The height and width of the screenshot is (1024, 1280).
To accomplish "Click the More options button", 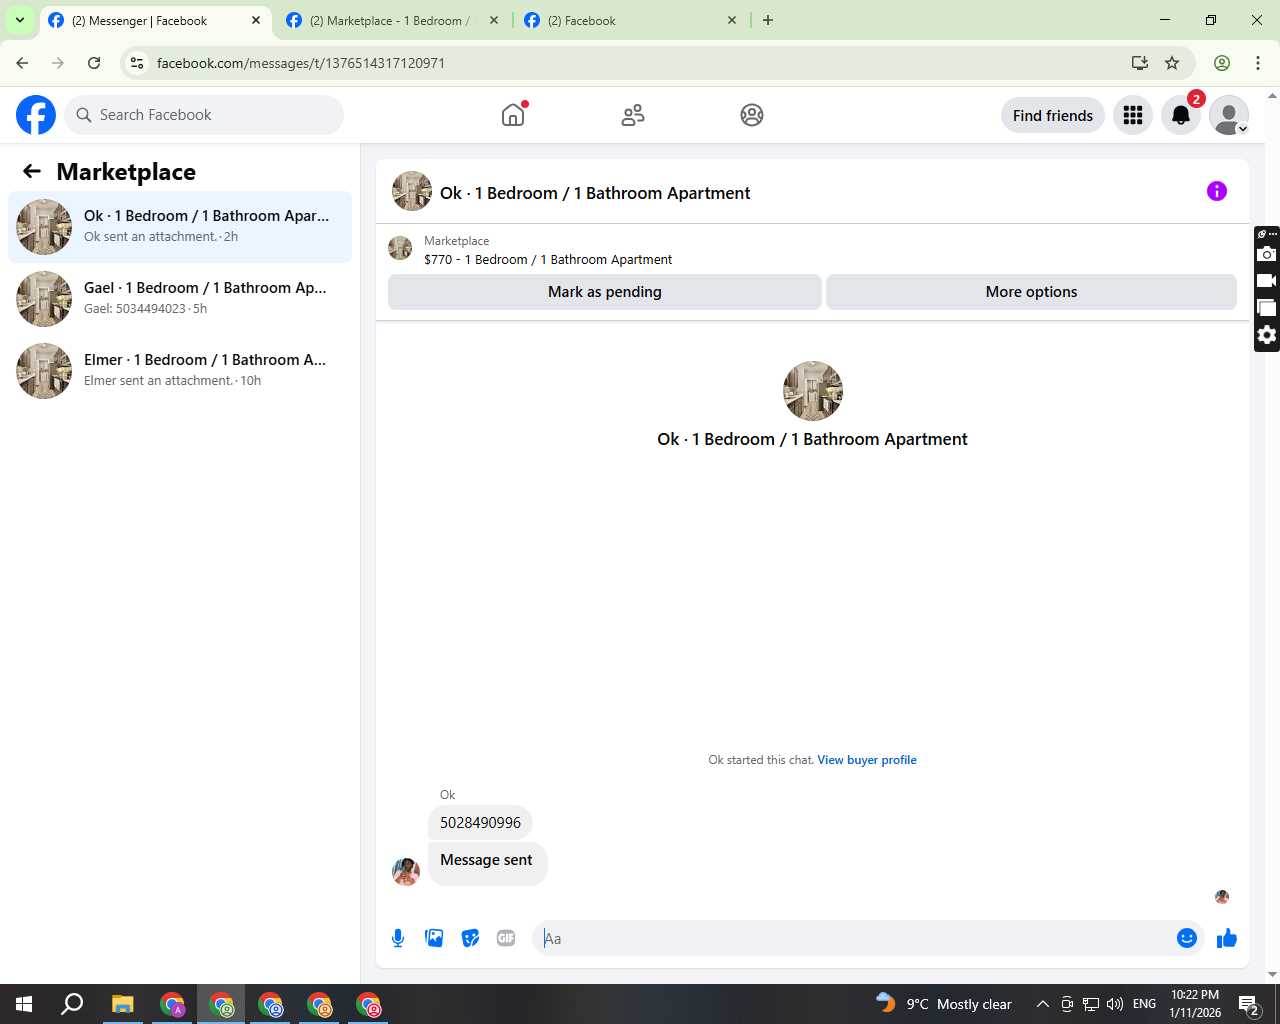I will click(1031, 292).
